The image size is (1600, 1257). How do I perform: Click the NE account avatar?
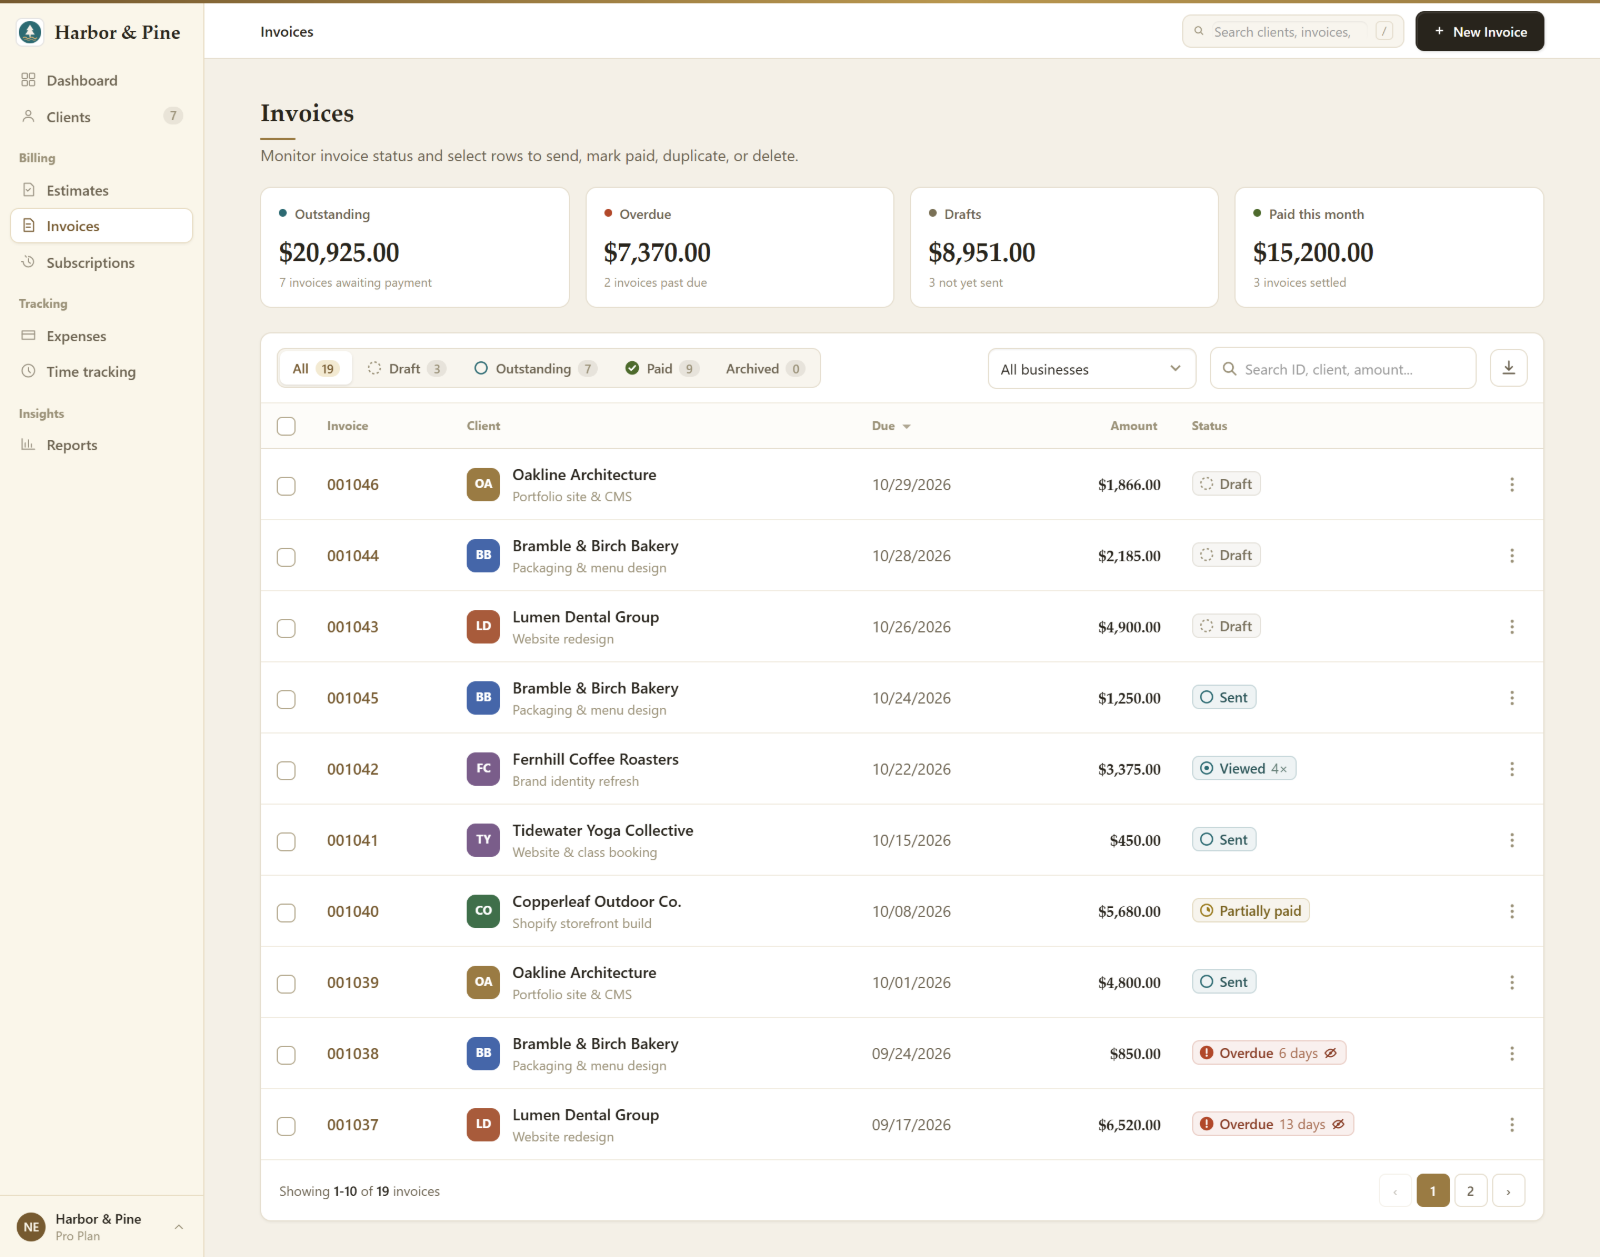click(x=31, y=1227)
